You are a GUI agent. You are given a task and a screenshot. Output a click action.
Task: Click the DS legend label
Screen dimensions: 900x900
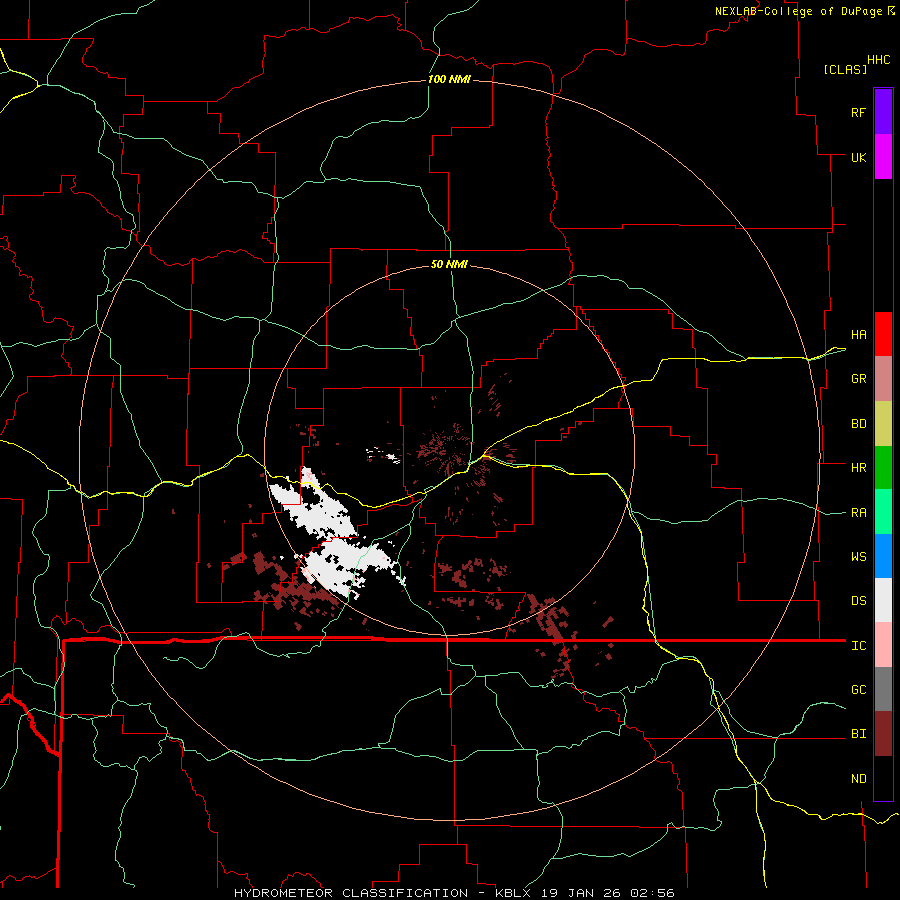(858, 601)
